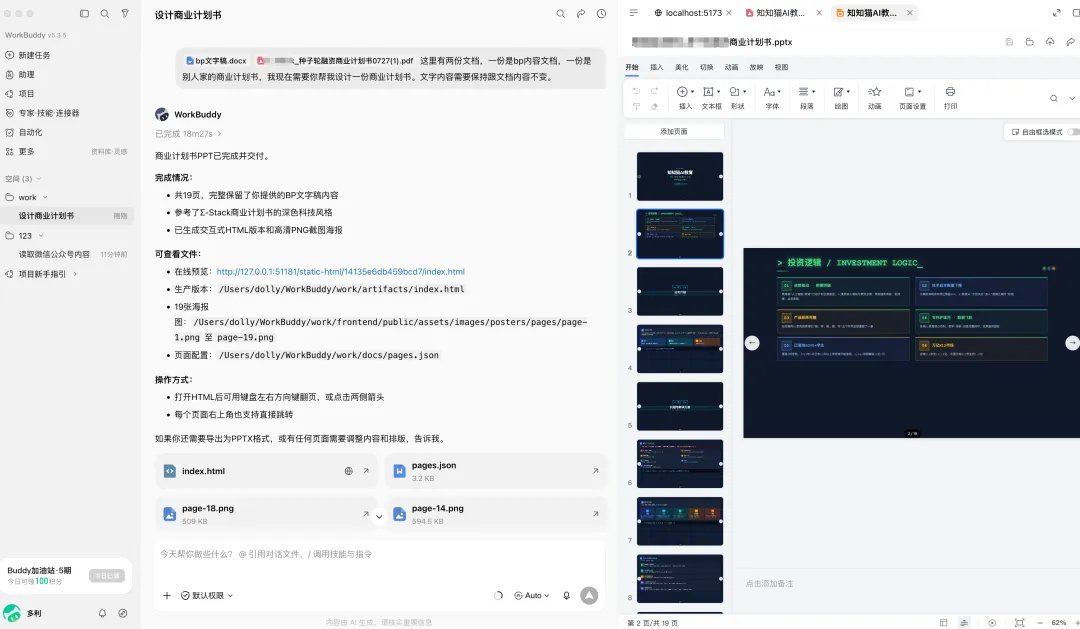Click the 添加页面 button

(674, 132)
